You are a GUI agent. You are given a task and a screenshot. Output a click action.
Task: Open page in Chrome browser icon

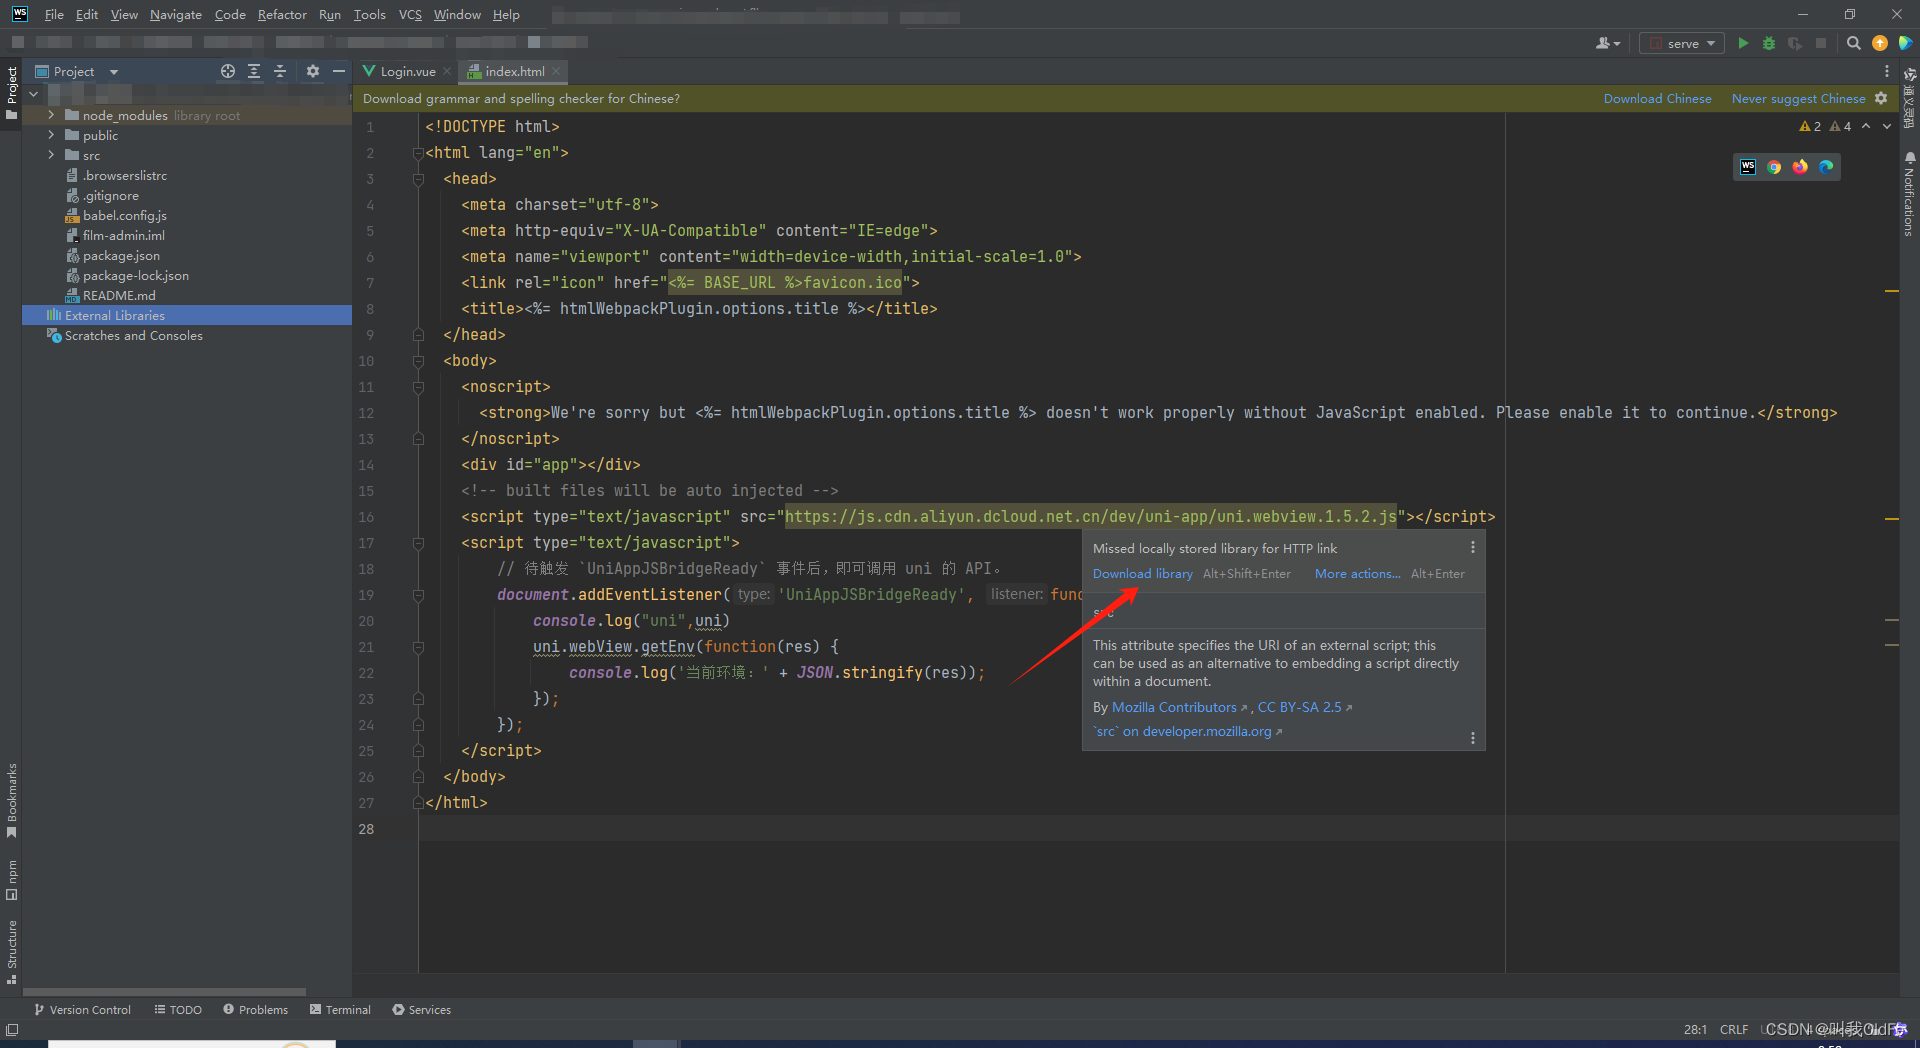1774,167
